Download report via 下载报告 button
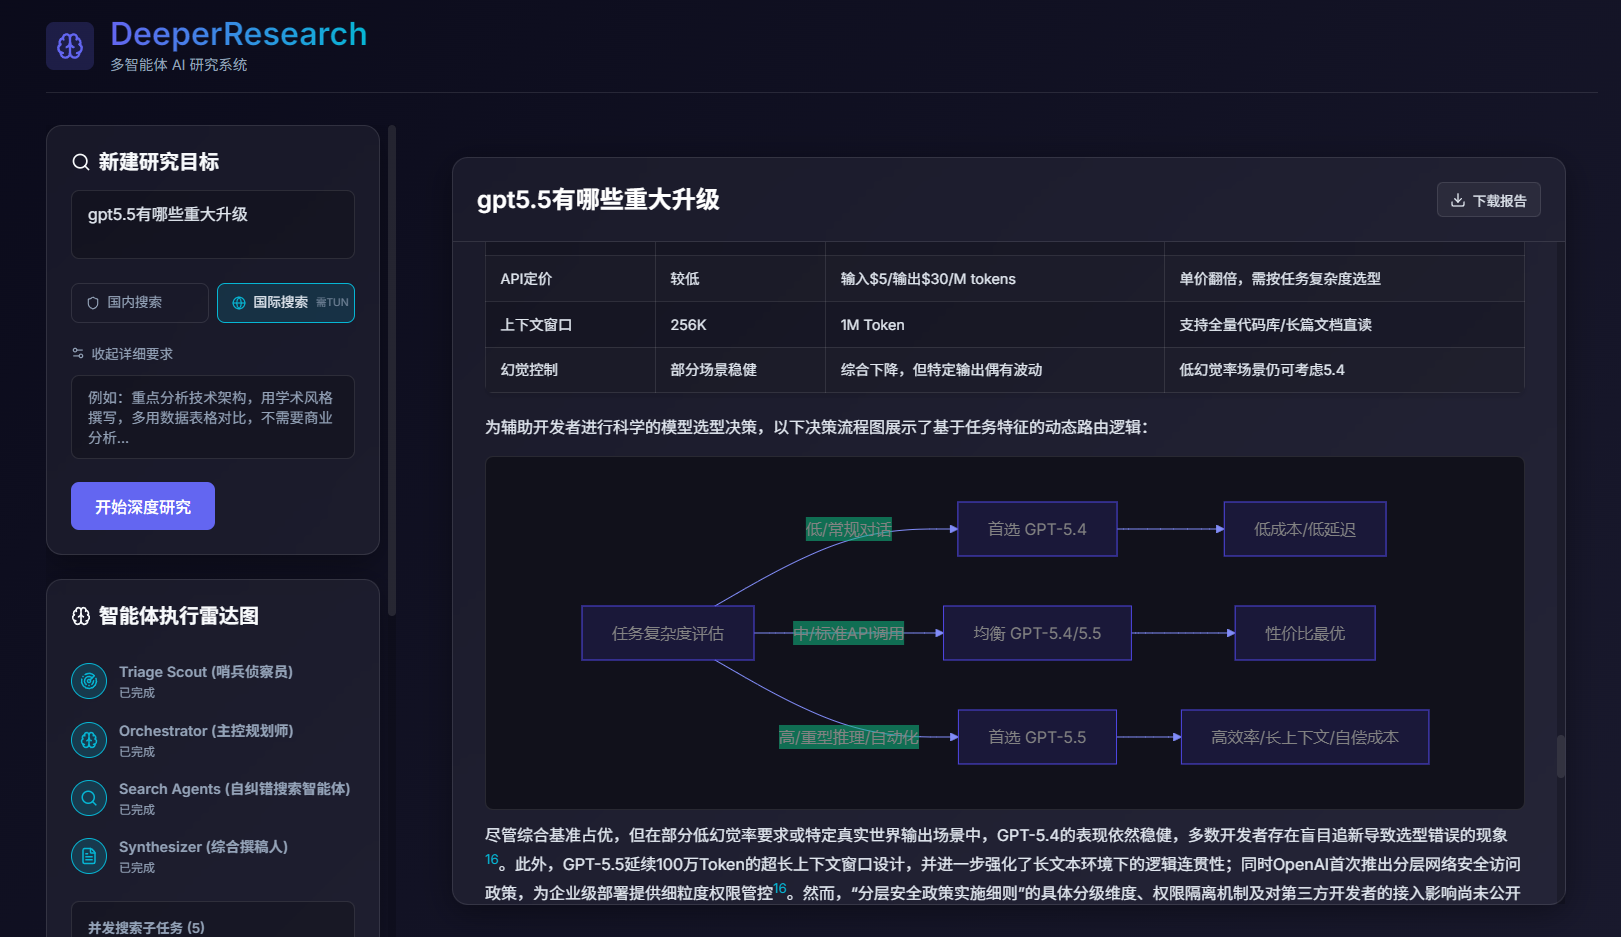Screen dimensions: 1621x937 (x=1489, y=200)
